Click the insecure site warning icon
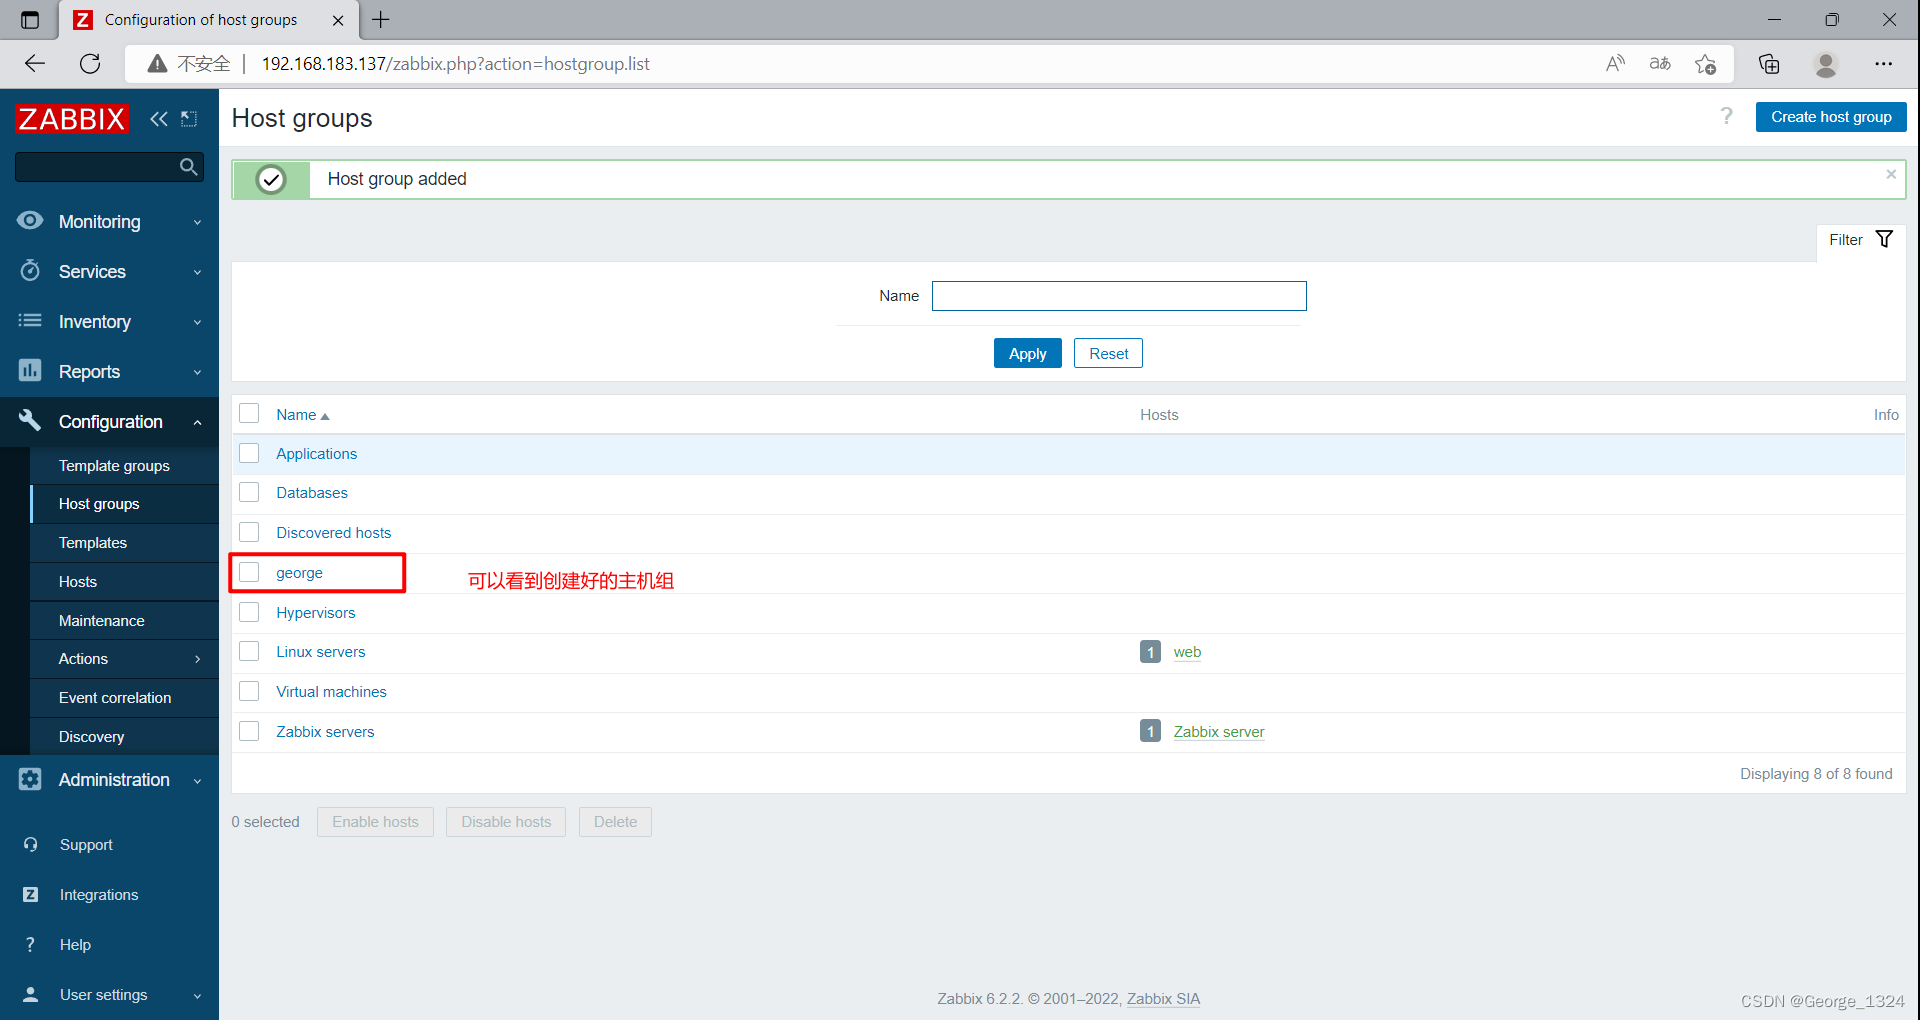The height and width of the screenshot is (1020, 1920). [x=157, y=64]
